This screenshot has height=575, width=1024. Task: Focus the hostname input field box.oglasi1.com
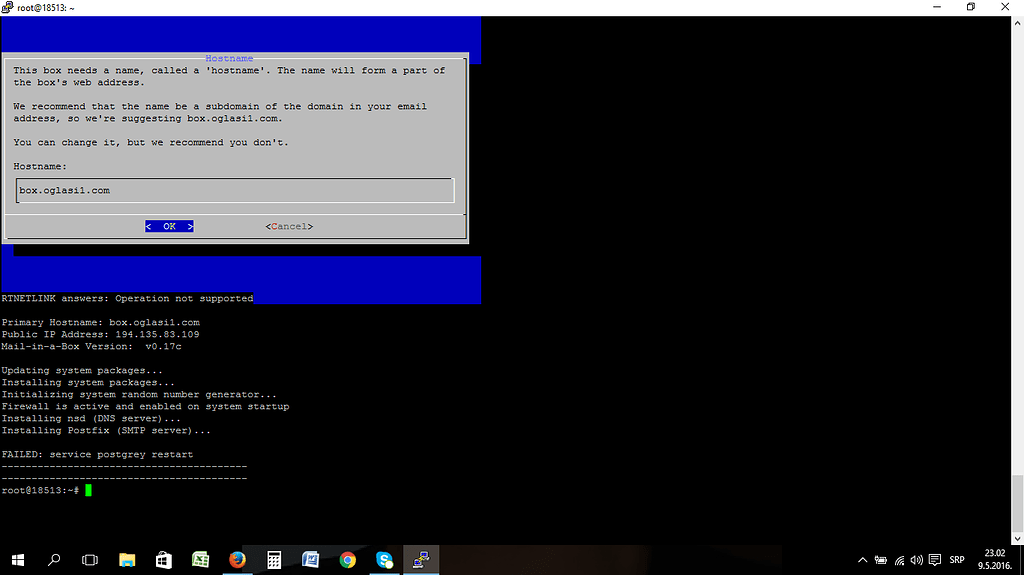235,190
